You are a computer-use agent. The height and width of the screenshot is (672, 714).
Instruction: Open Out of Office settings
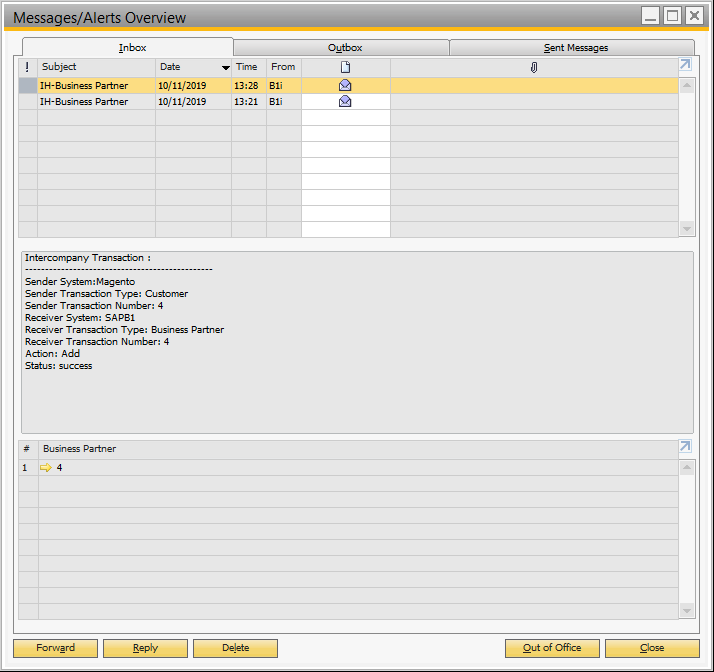point(552,648)
